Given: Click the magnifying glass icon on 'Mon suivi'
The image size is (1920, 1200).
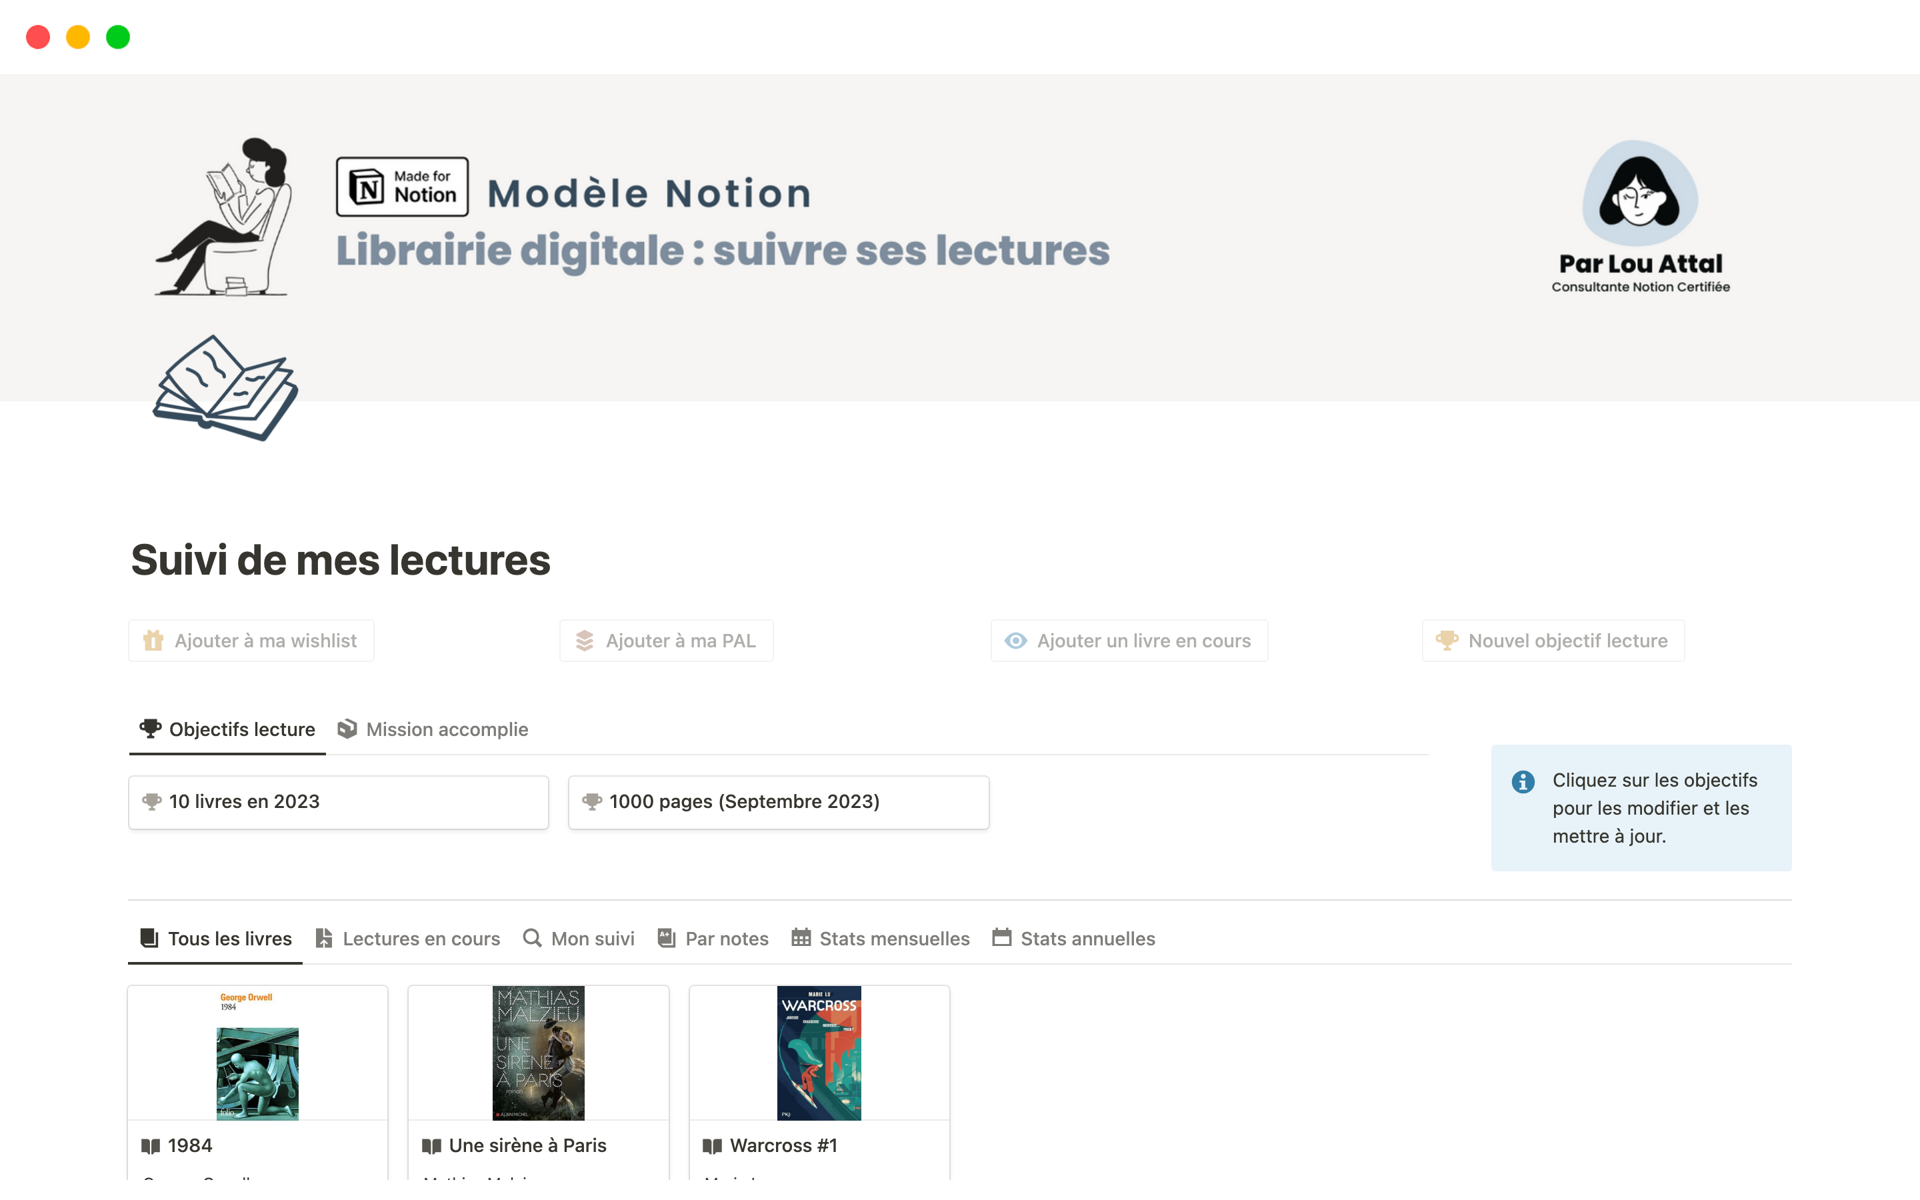Looking at the screenshot, I should (532, 938).
